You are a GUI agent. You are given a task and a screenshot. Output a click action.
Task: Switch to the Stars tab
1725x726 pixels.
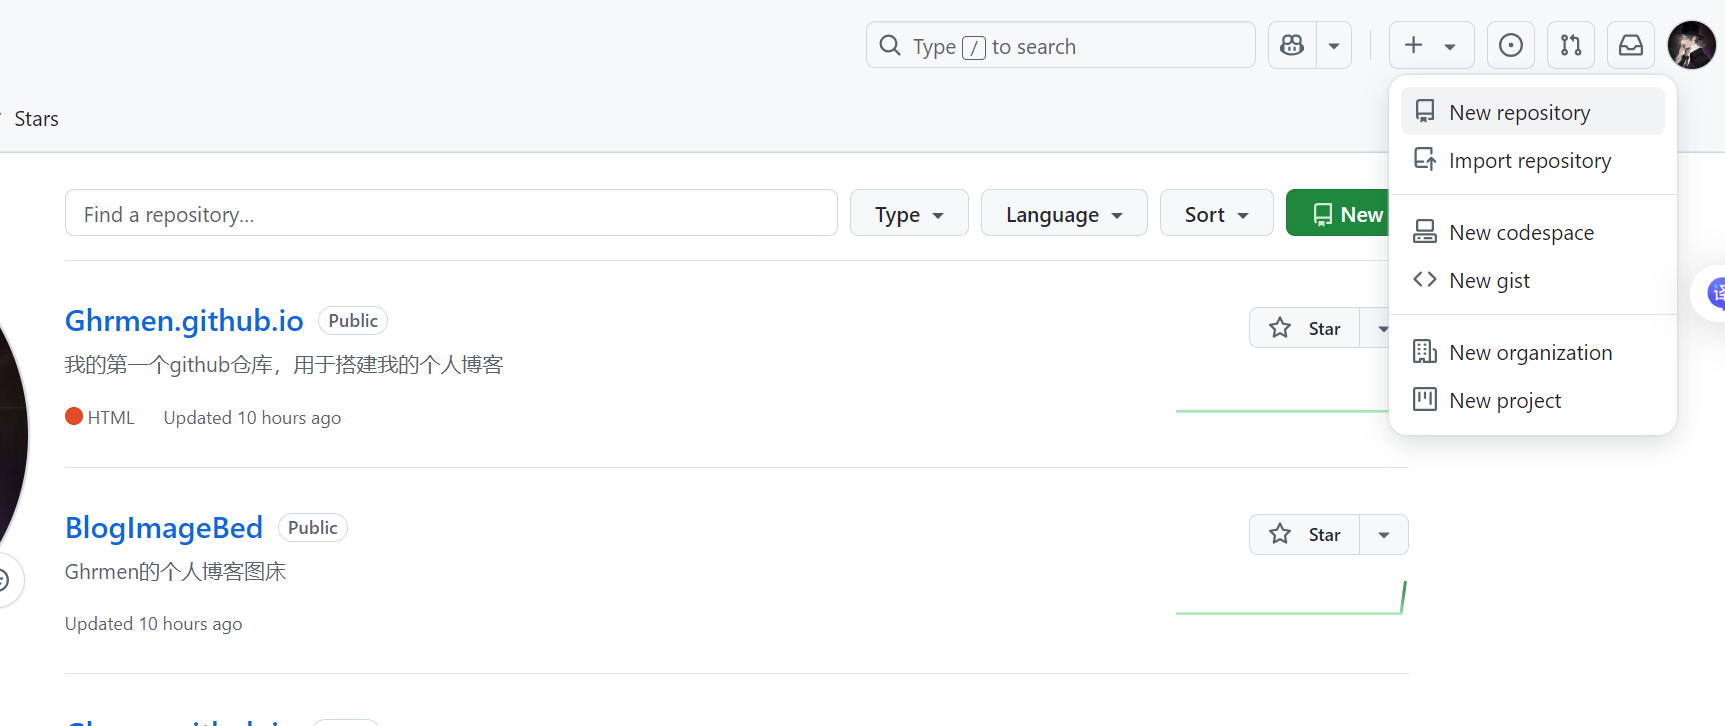(36, 119)
